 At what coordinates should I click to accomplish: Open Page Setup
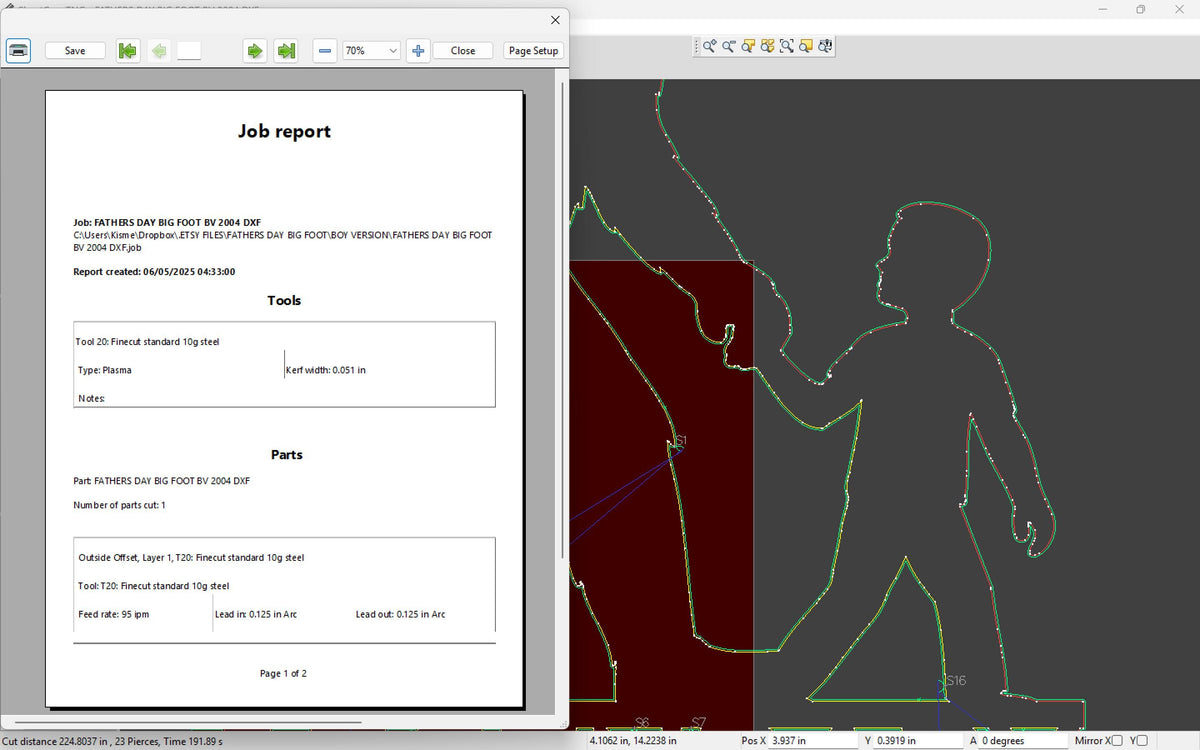(533, 50)
